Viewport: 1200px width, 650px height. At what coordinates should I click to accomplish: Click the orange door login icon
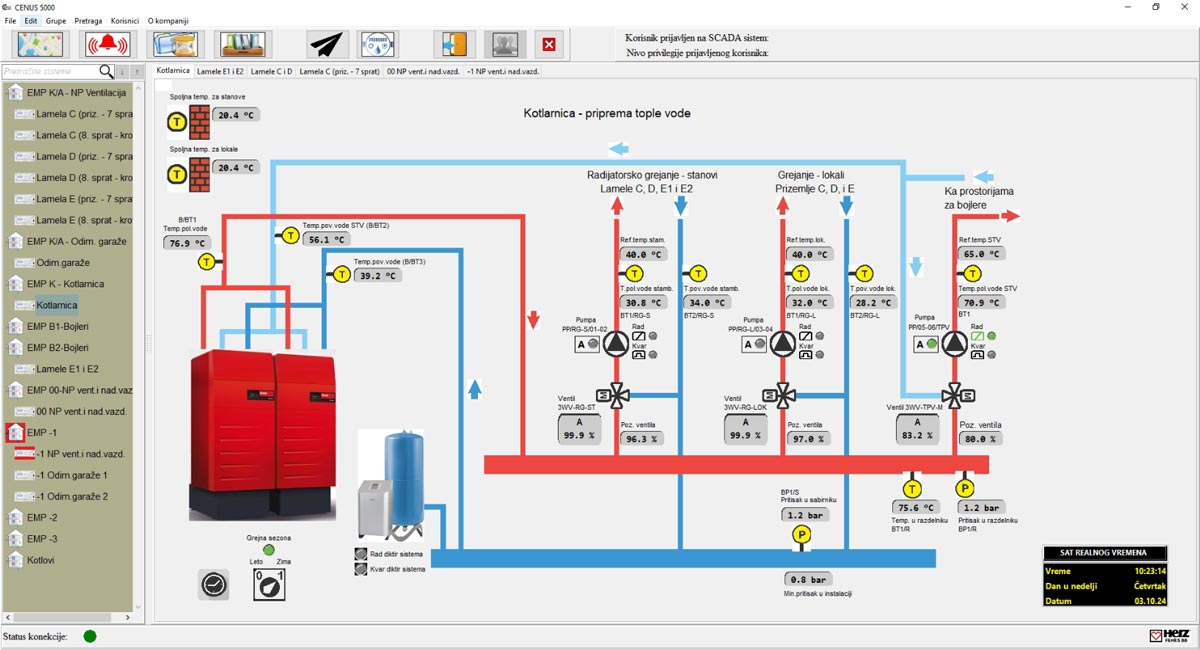(455, 44)
